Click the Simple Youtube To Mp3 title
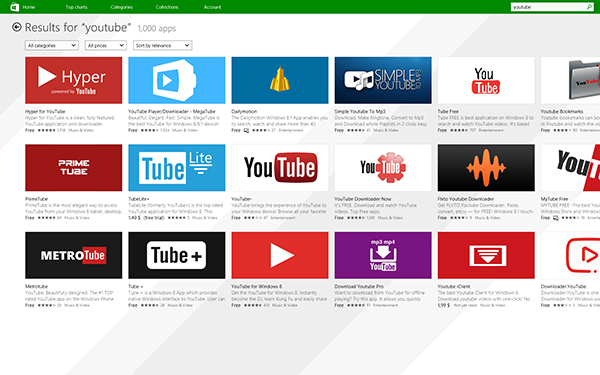The height and width of the screenshot is (375, 600). point(360,111)
